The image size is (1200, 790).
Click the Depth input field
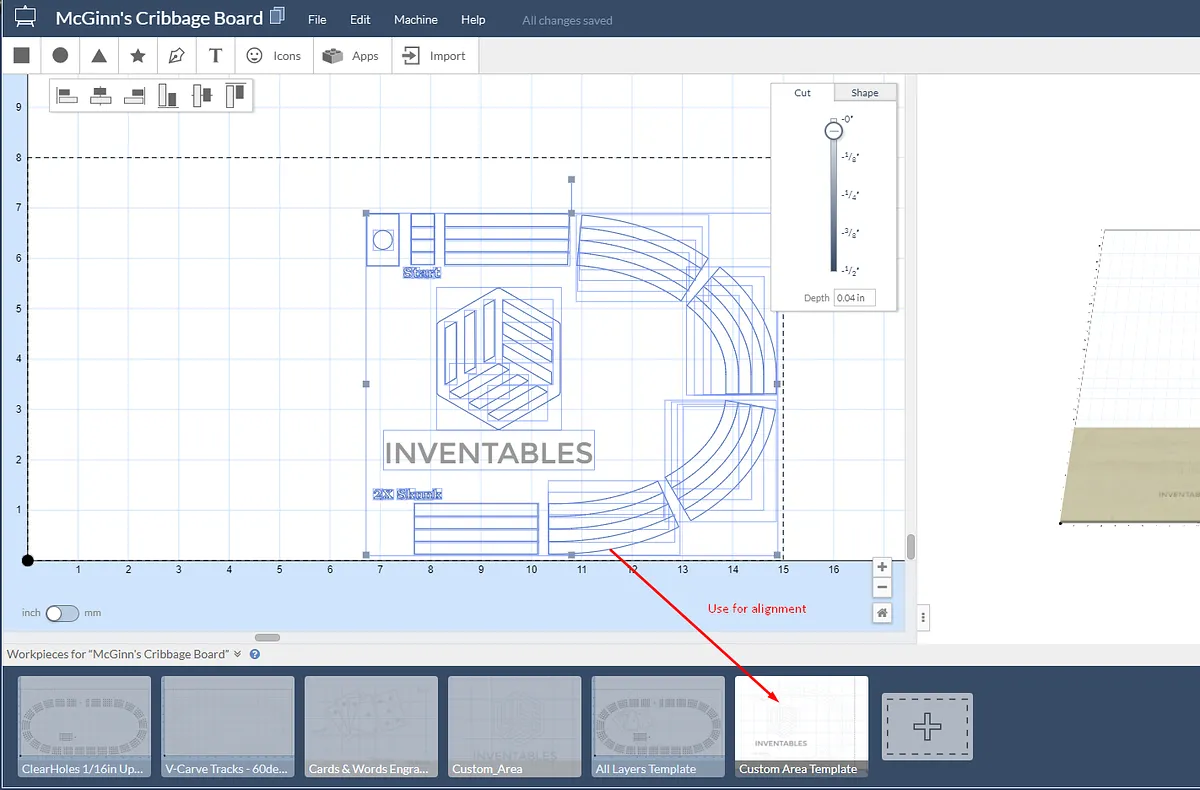pos(854,298)
